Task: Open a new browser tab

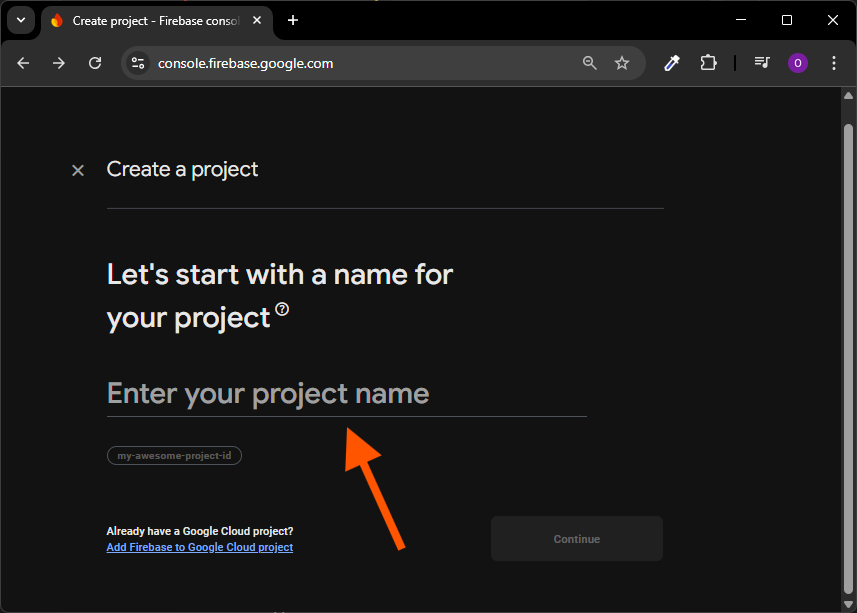Action: pos(293,21)
